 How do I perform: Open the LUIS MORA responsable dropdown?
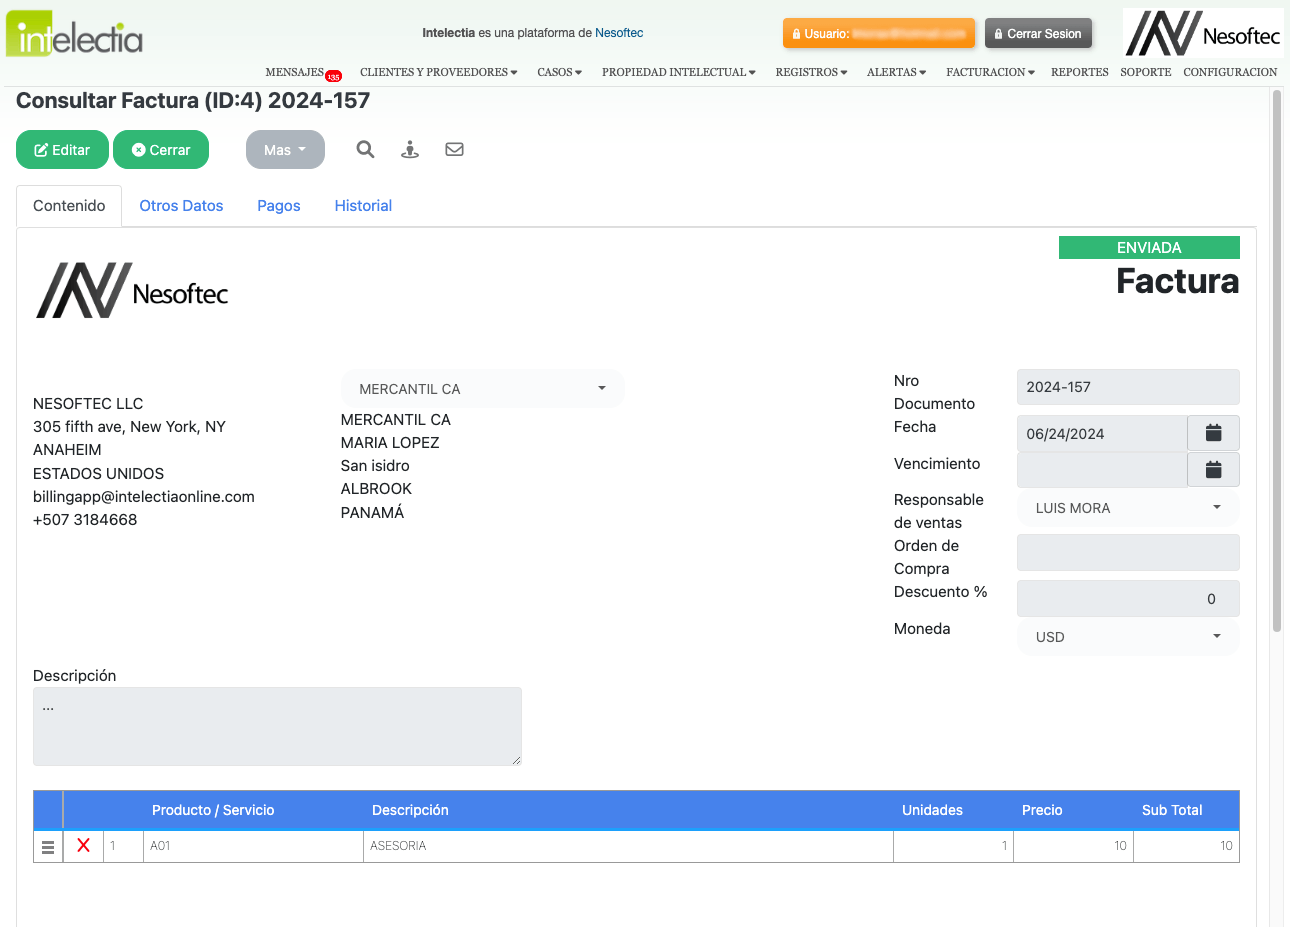point(1127,508)
